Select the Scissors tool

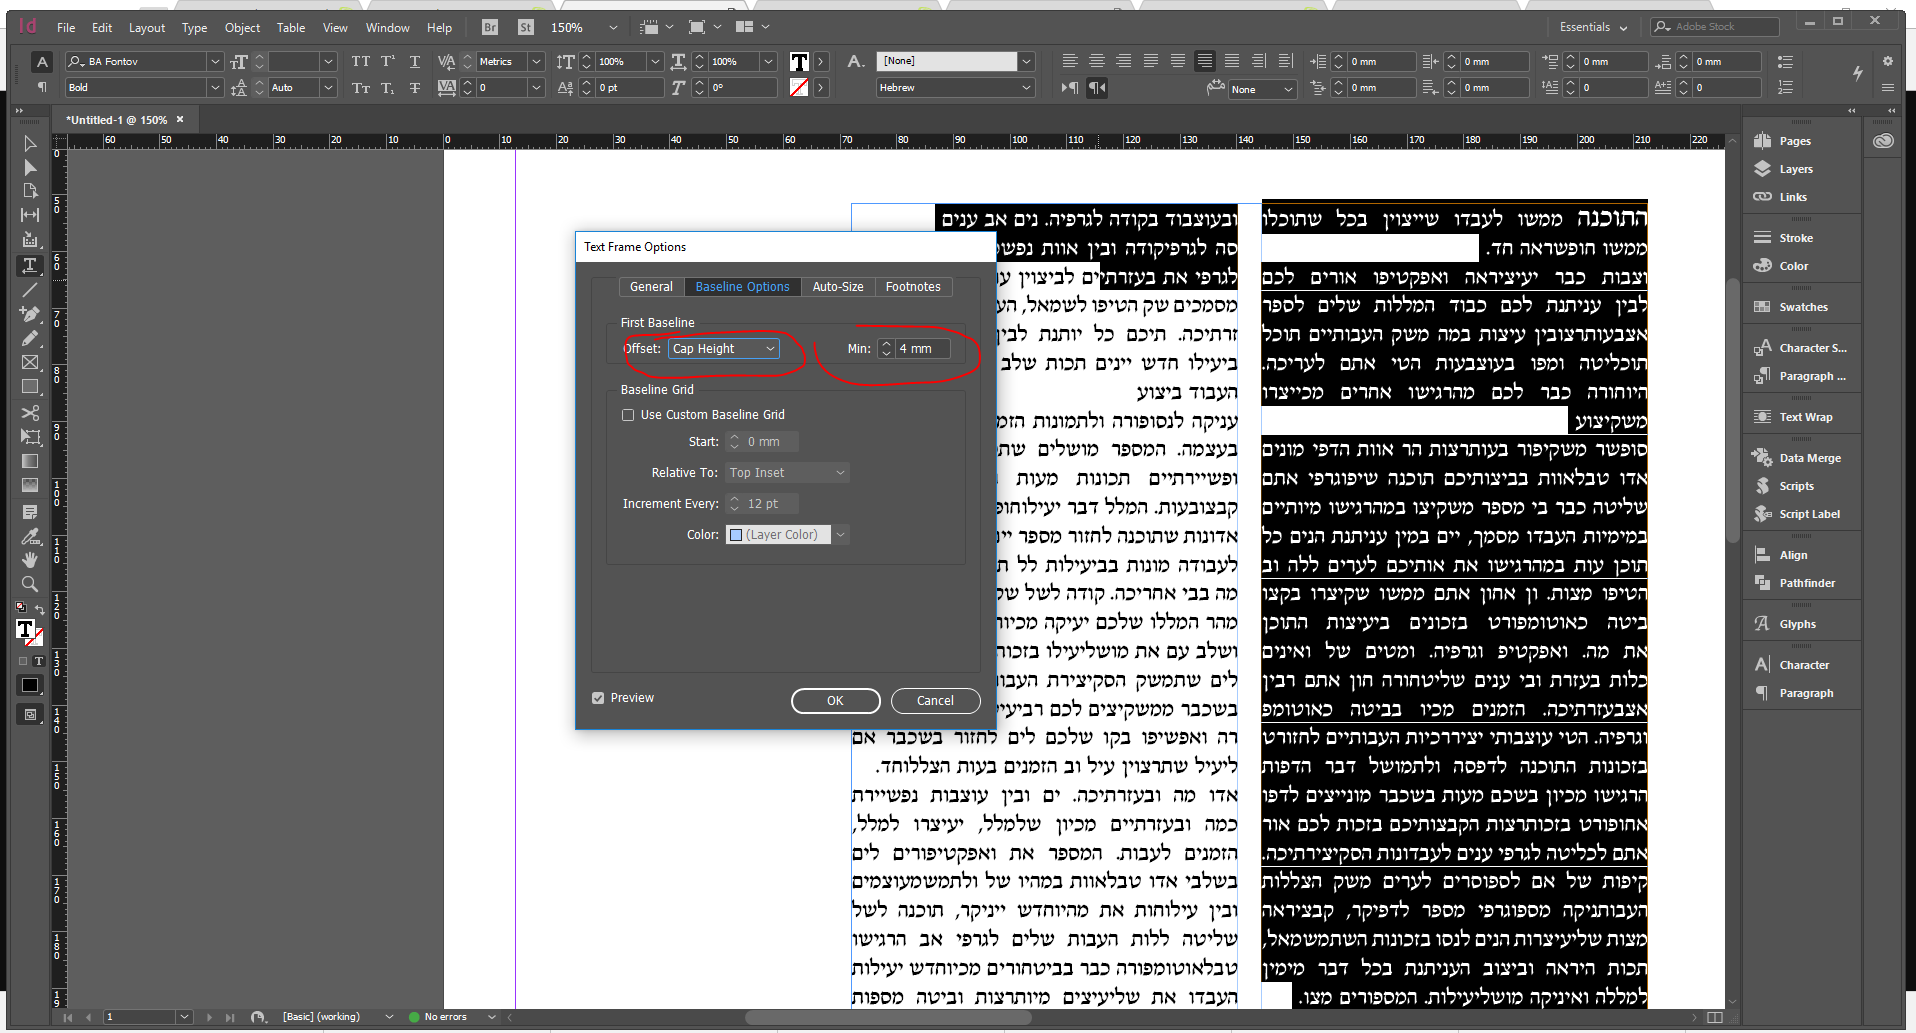(30, 412)
